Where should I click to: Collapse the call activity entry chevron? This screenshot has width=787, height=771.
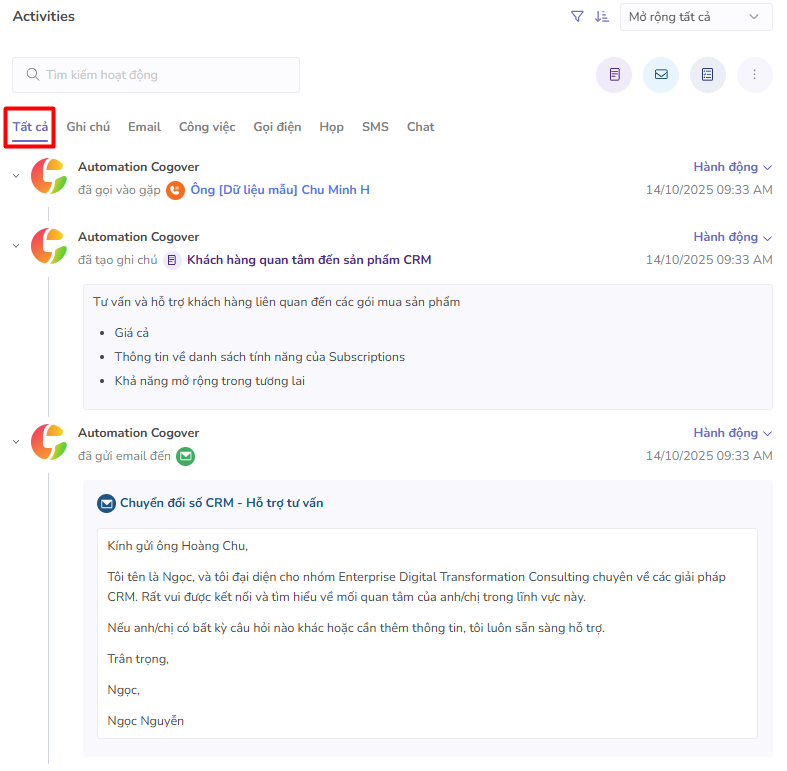pyautogui.click(x=16, y=177)
